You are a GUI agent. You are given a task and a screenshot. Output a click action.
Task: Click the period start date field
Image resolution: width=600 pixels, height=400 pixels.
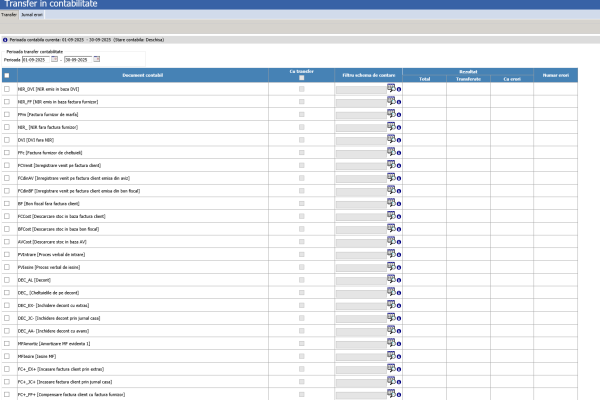point(36,60)
